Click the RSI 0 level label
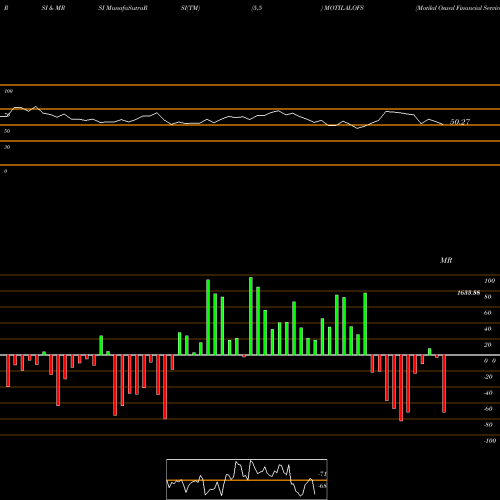The image size is (500, 500). tap(5, 171)
